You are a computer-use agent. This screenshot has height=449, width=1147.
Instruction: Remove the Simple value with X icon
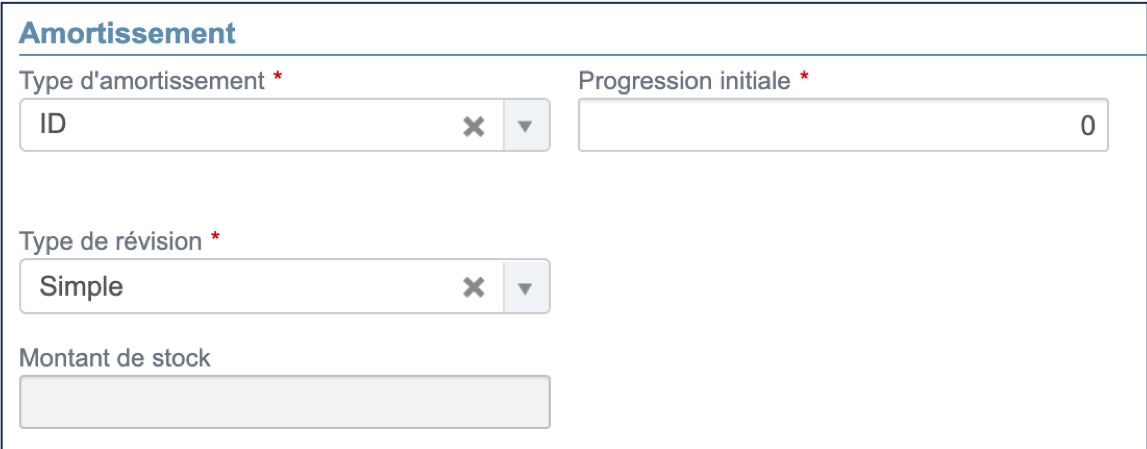click(473, 287)
